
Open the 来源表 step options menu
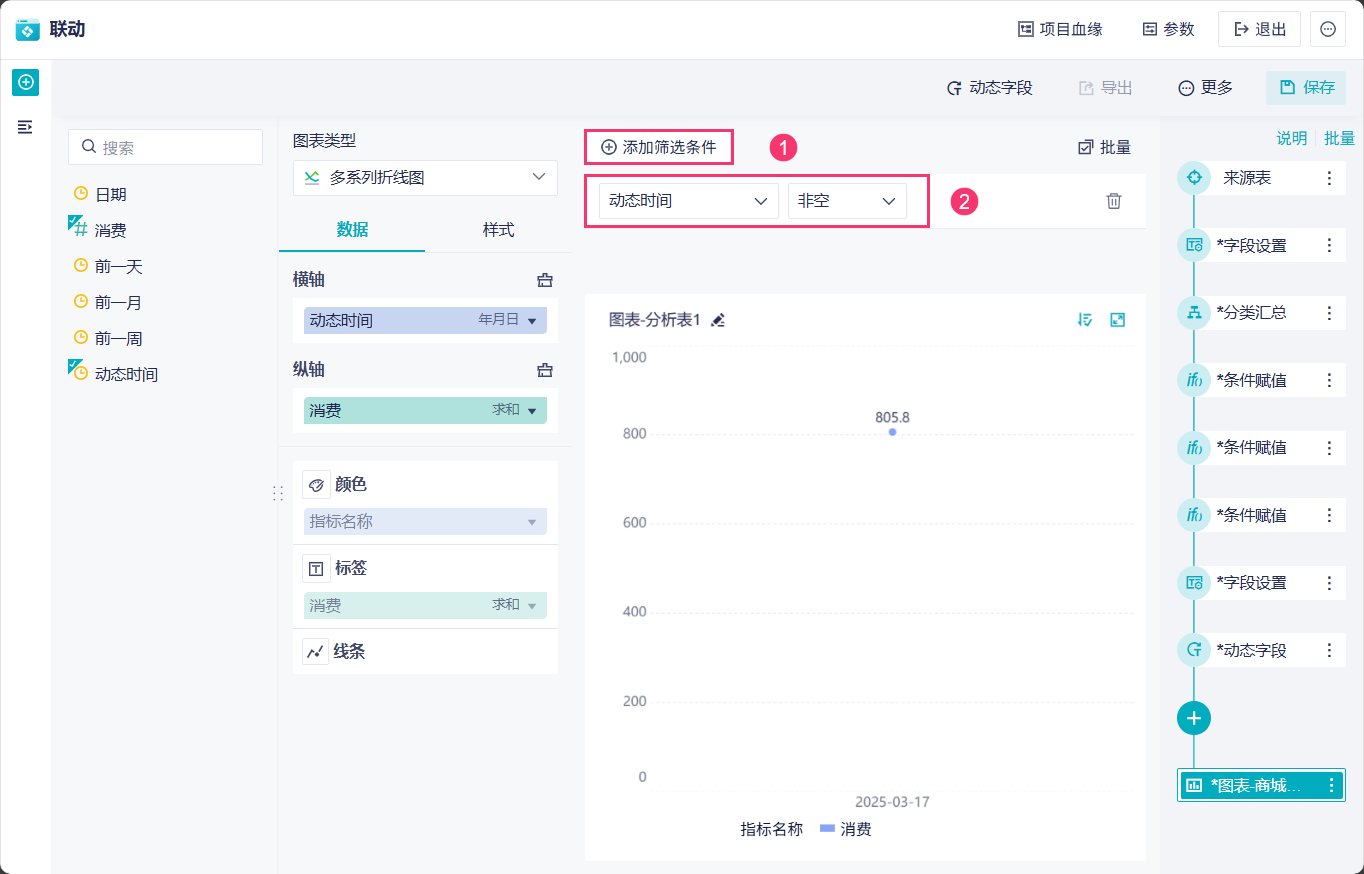tap(1329, 178)
